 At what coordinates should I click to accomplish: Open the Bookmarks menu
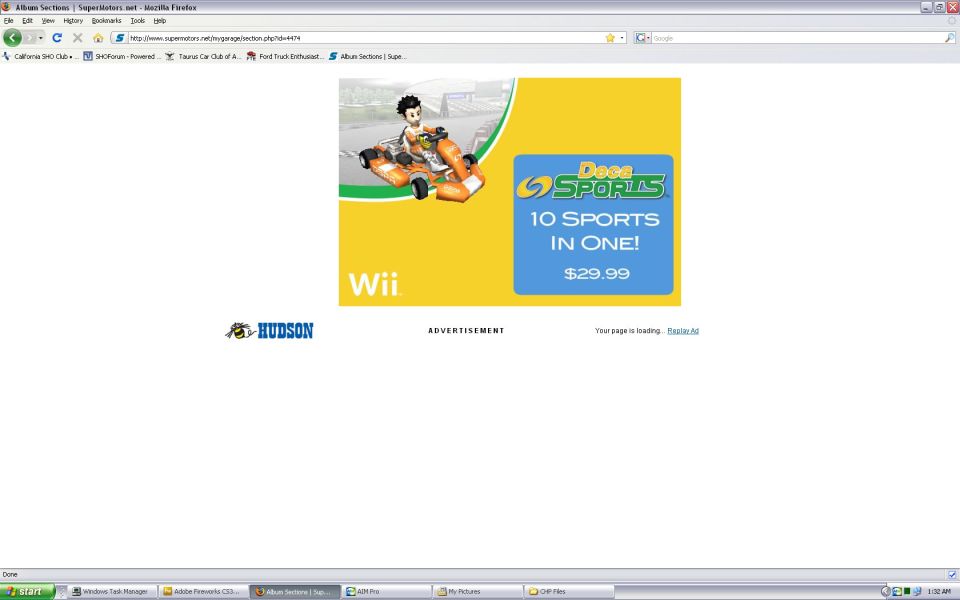click(107, 20)
